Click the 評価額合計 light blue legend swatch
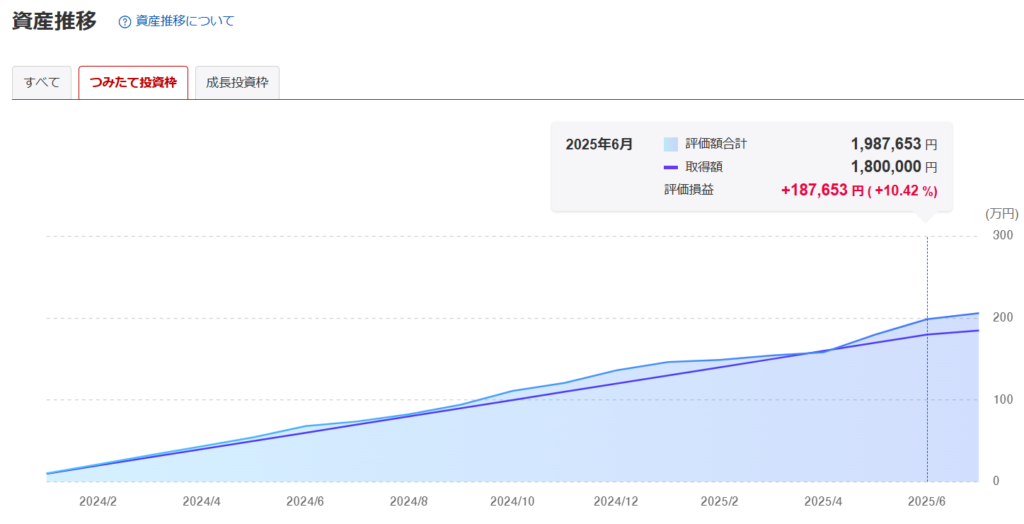The height and width of the screenshot is (524, 1024). point(671,144)
